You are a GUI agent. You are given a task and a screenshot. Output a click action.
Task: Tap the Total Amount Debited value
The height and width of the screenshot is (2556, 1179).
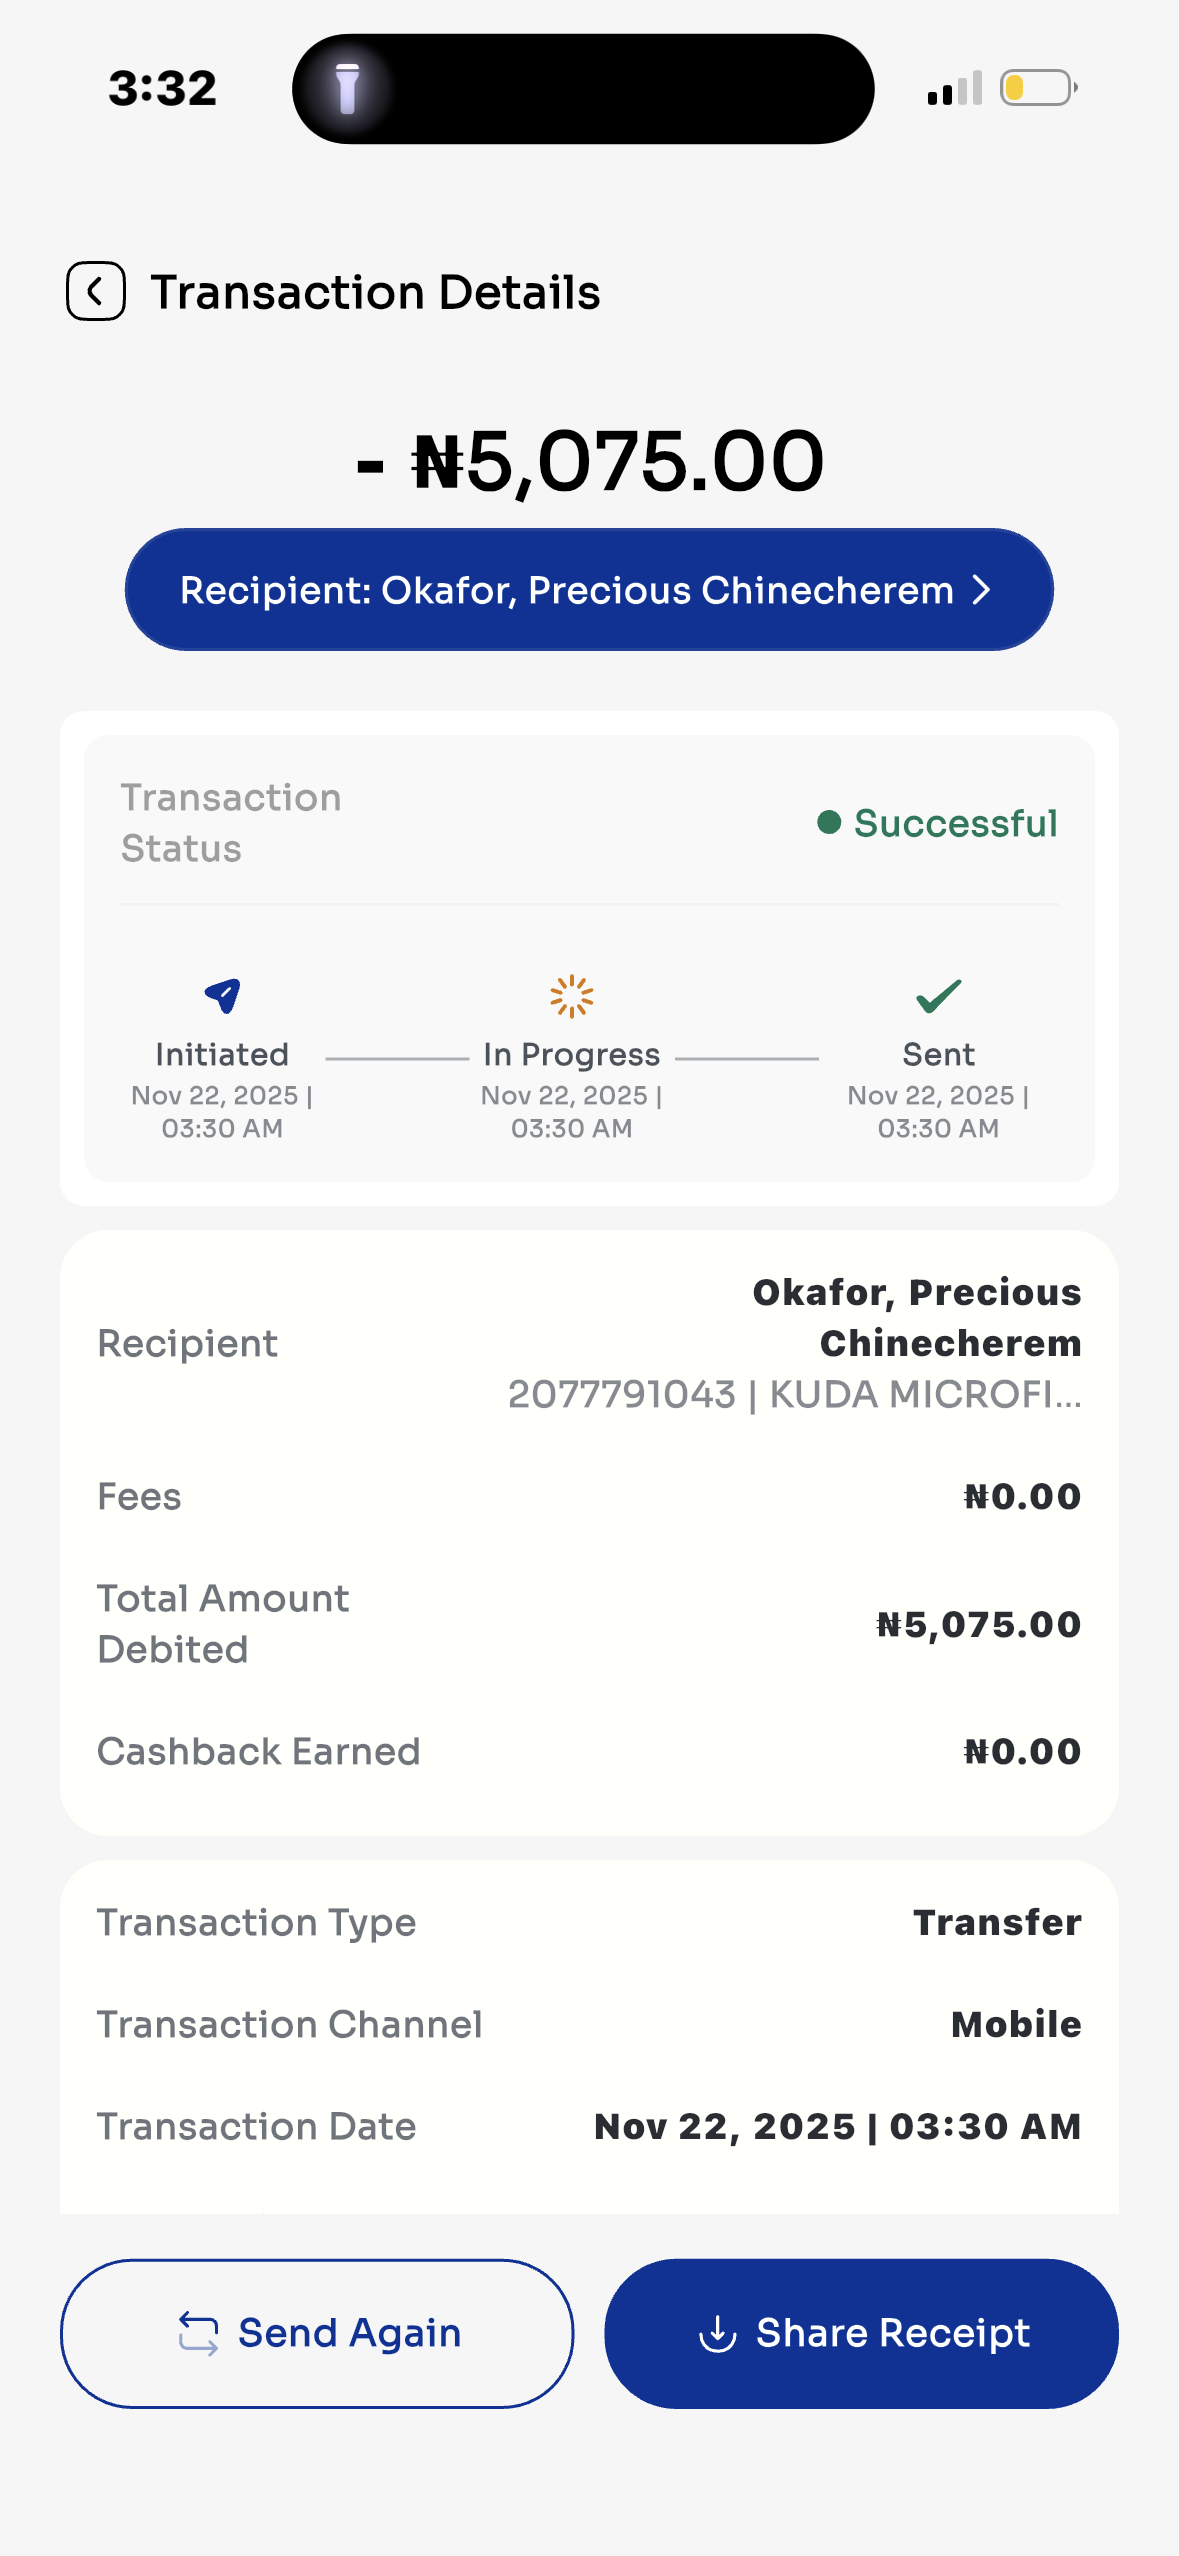click(978, 1624)
